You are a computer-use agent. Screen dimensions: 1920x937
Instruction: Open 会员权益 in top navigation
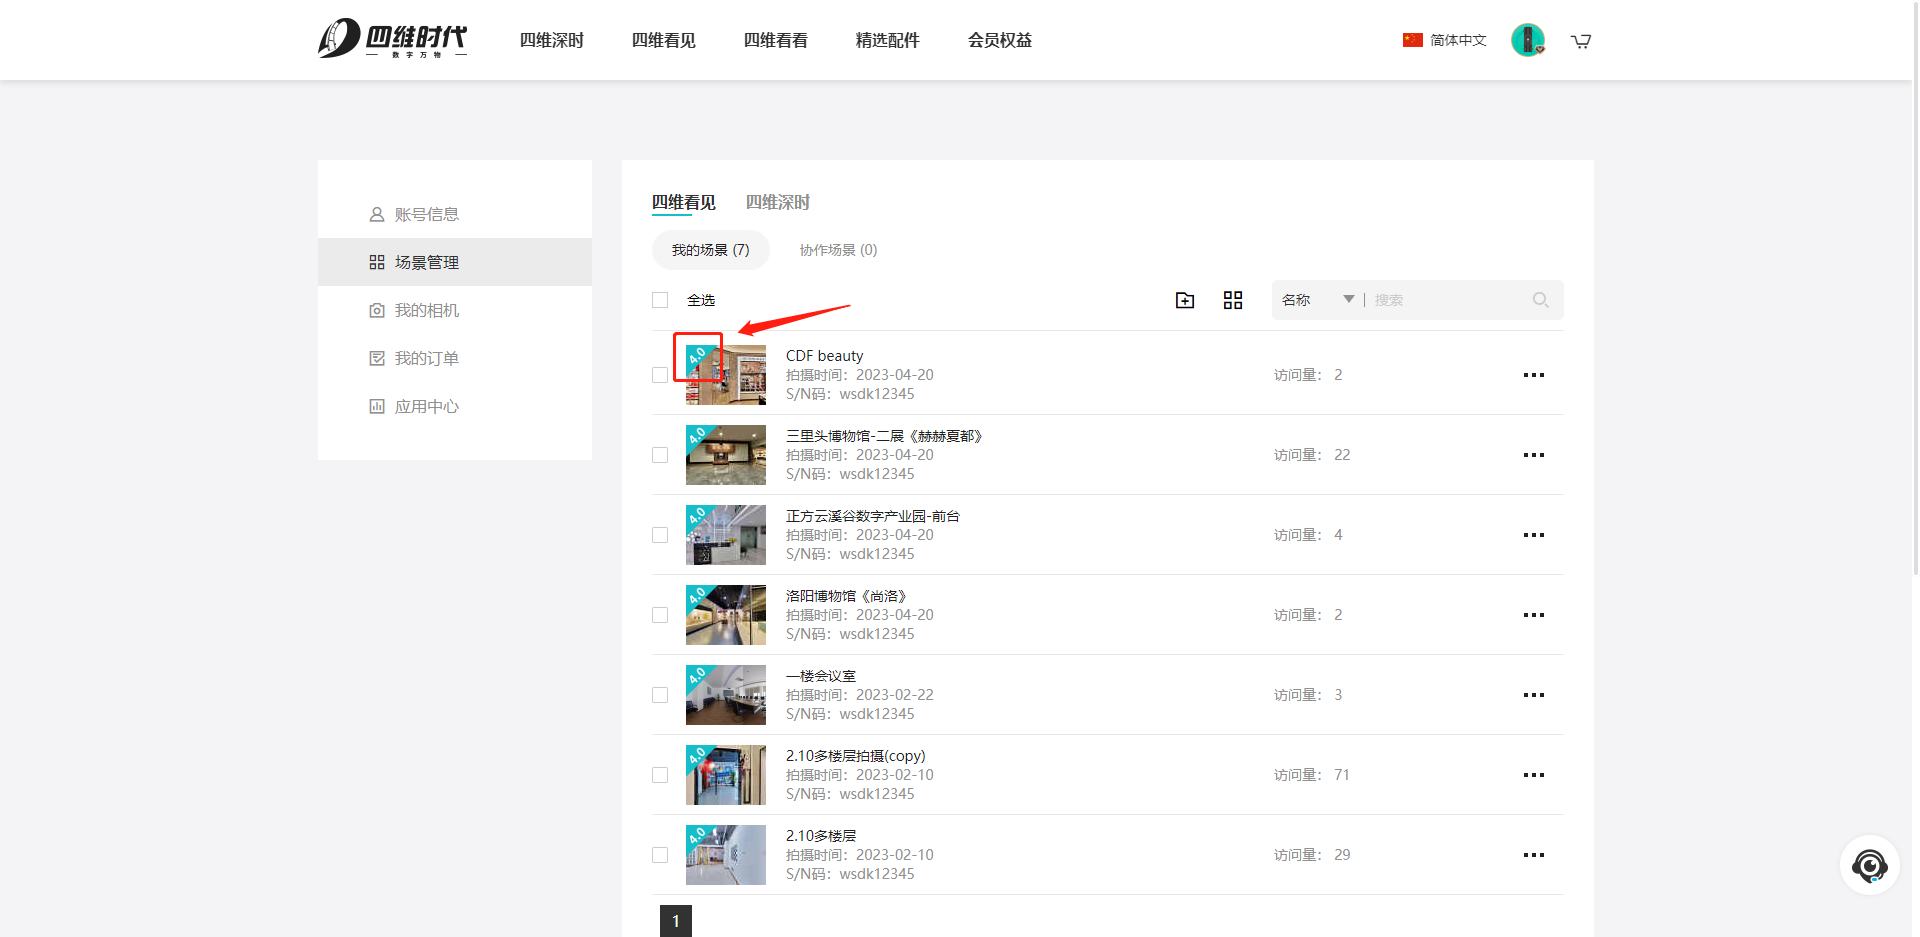click(999, 40)
